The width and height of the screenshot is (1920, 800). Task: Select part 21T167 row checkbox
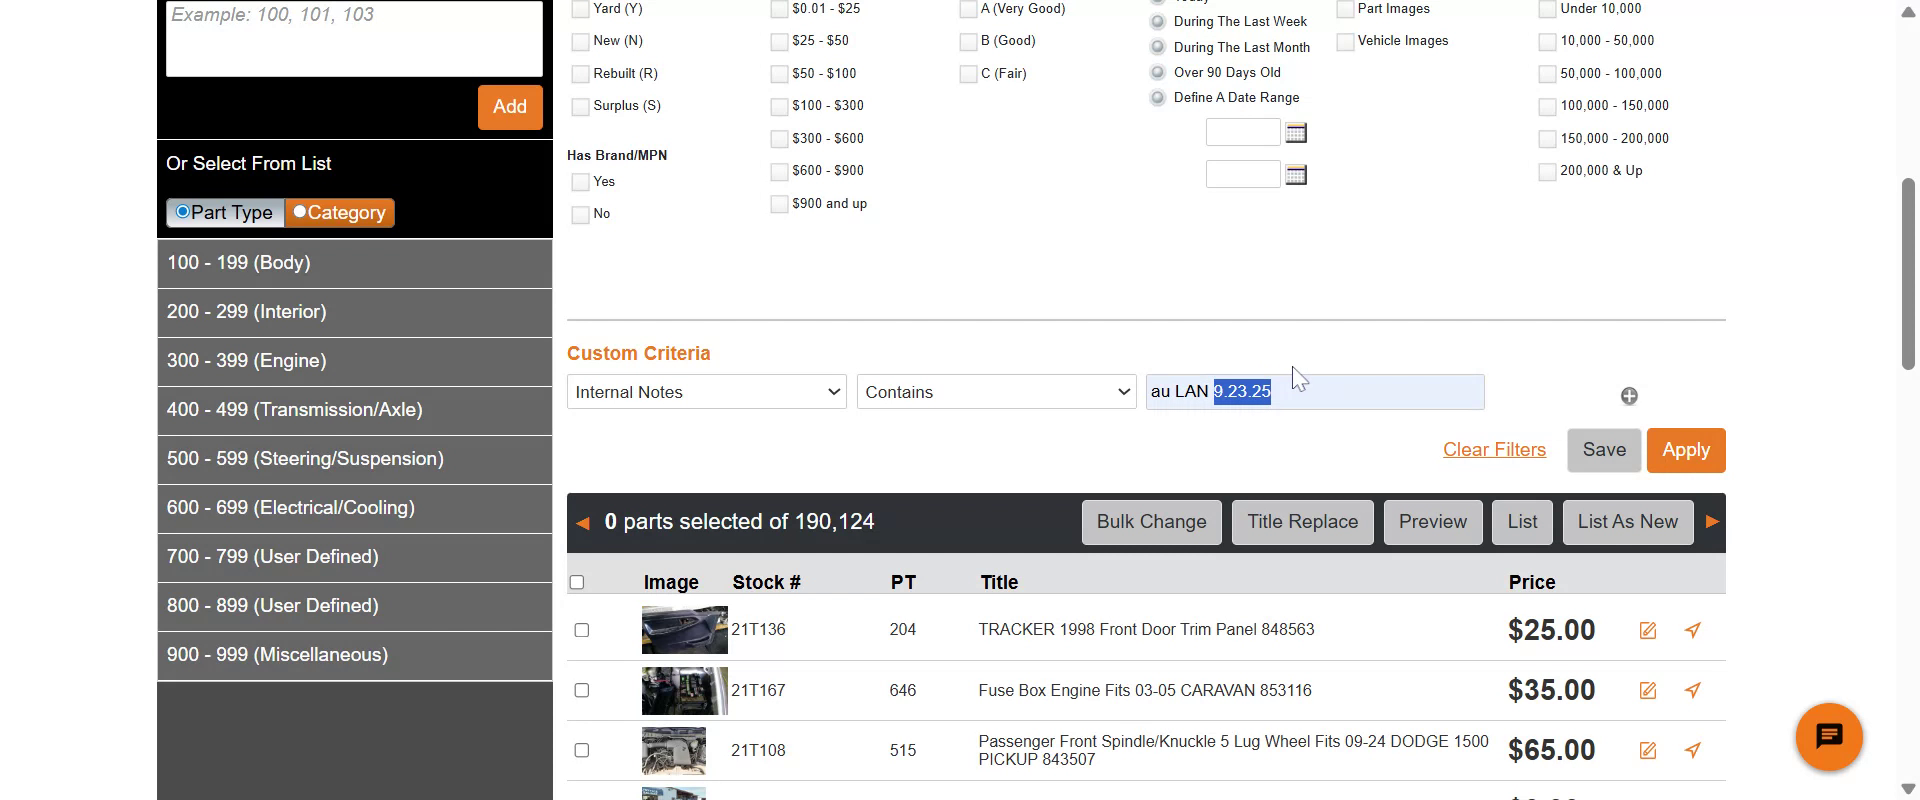point(582,690)
